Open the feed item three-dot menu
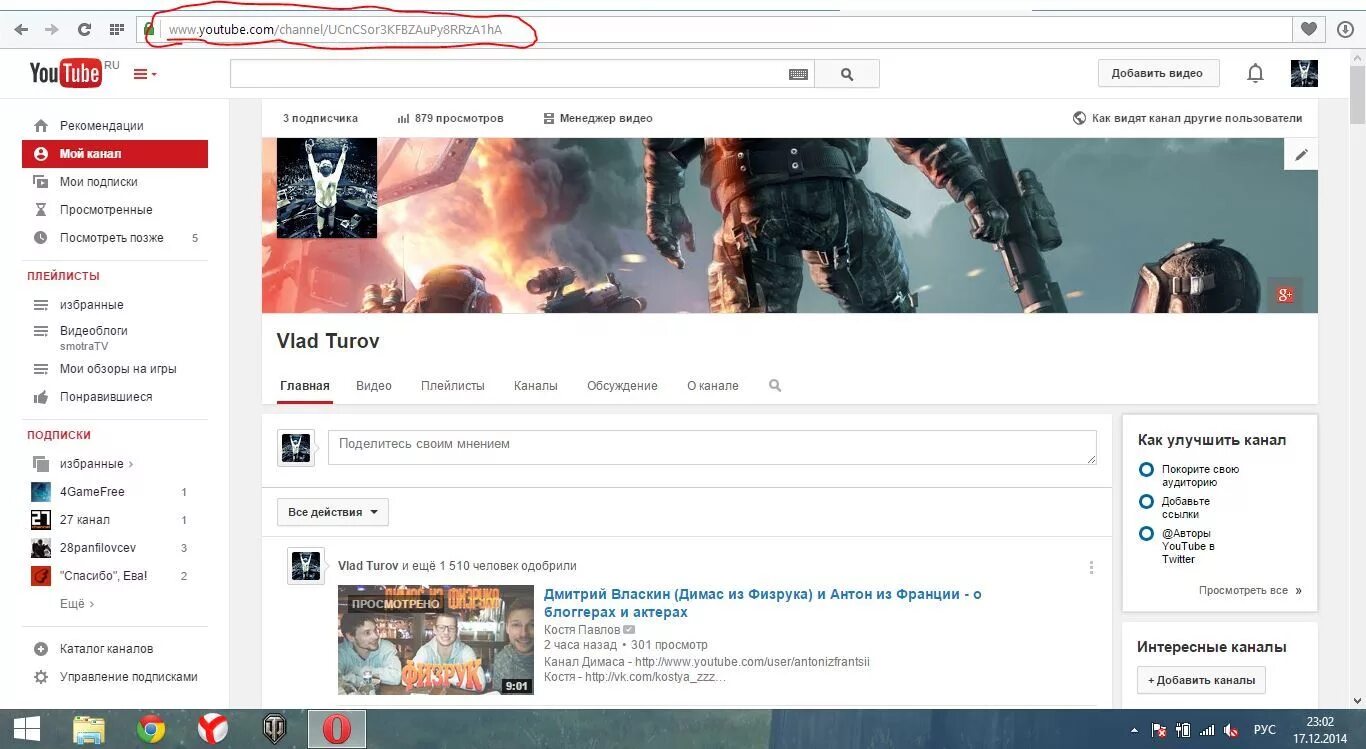1366x749 pixels. tap(1091, 567)
